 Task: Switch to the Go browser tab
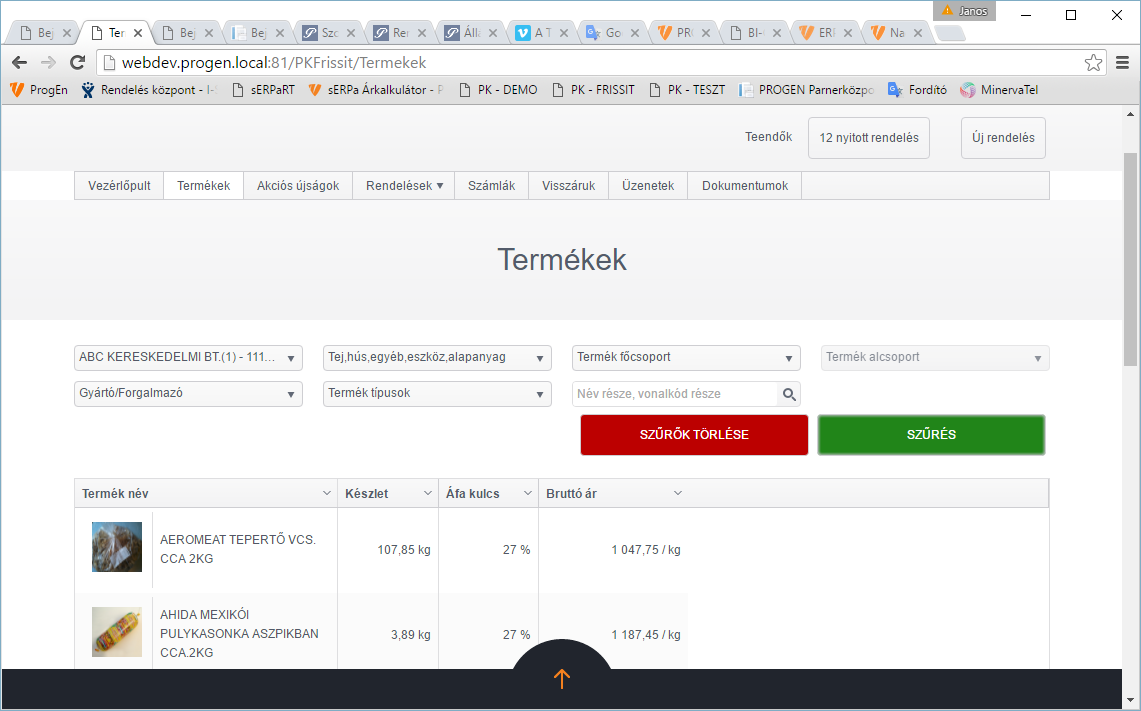tap(613, 33)
